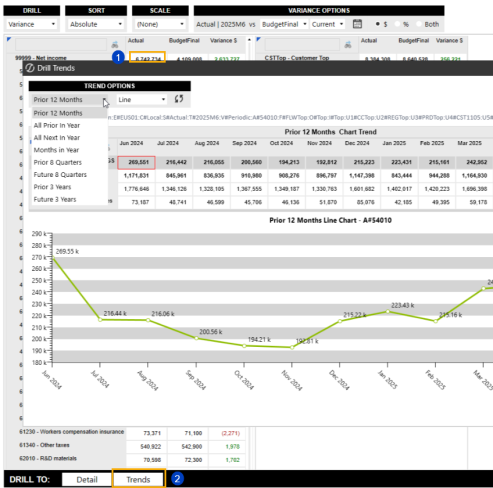The image size is (493, 488).
Task: Select the Both variance radio button
Action: point(419,24)
